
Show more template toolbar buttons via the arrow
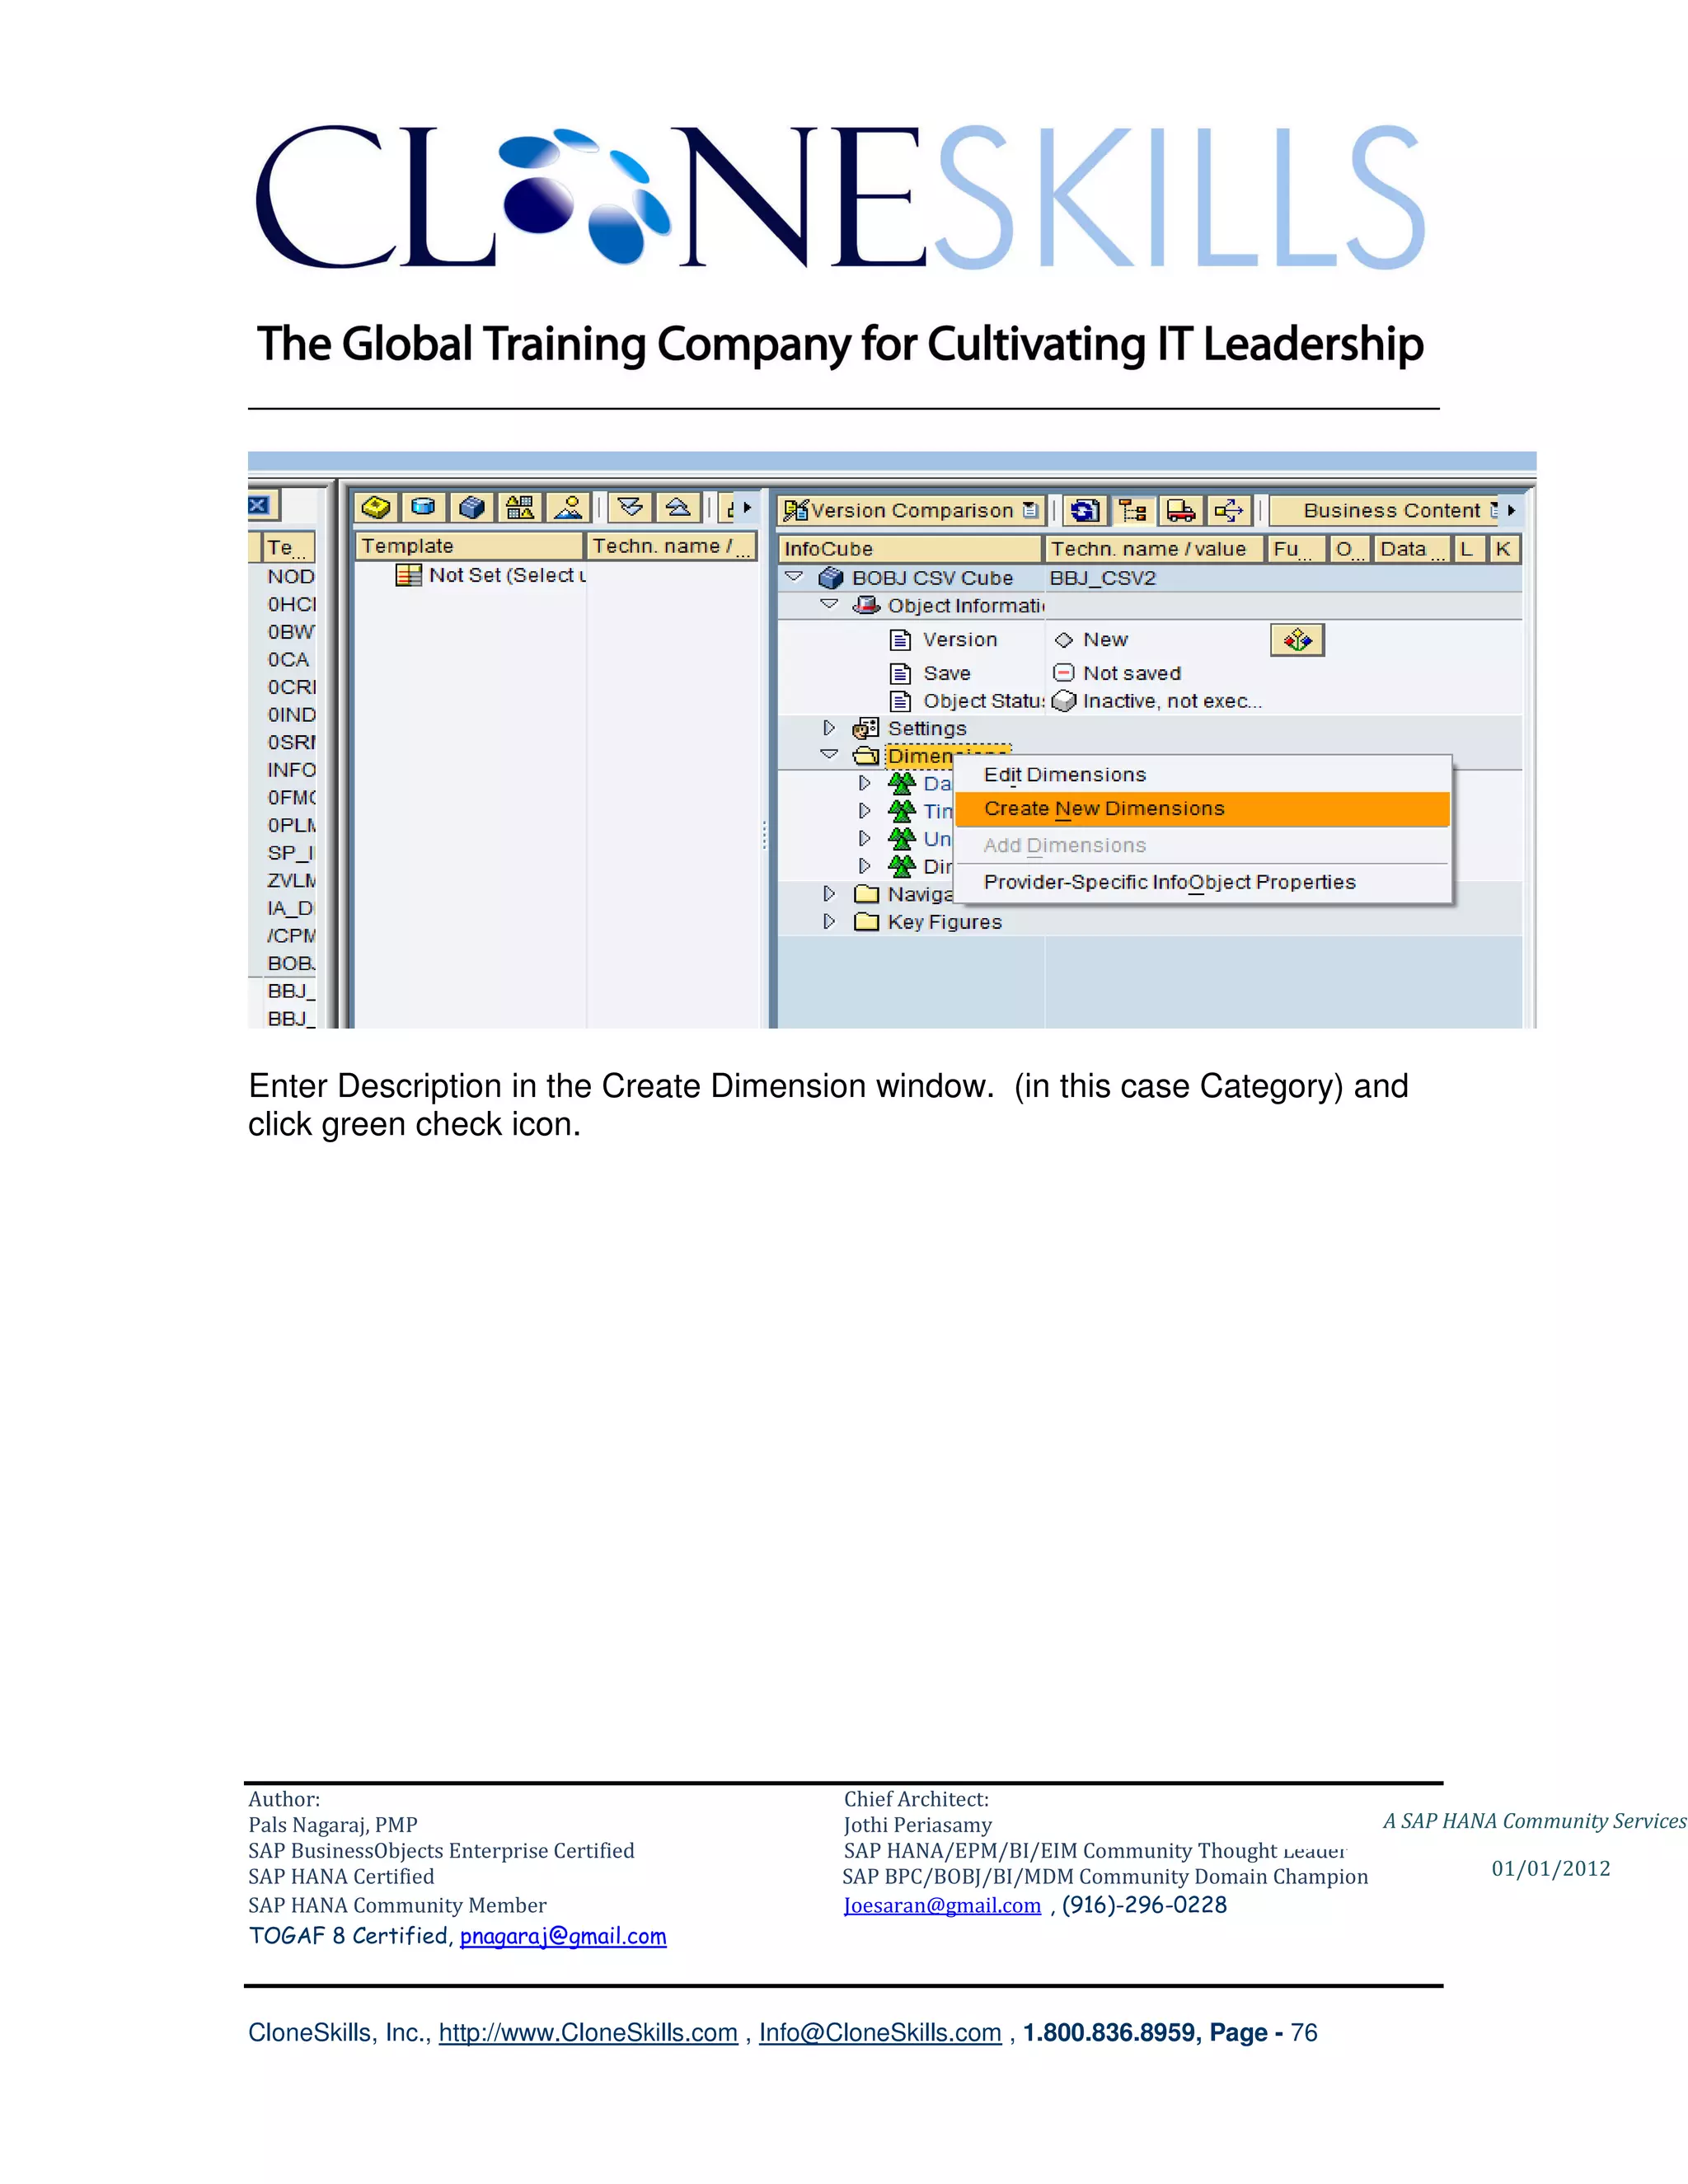click(x=747, y=508)
